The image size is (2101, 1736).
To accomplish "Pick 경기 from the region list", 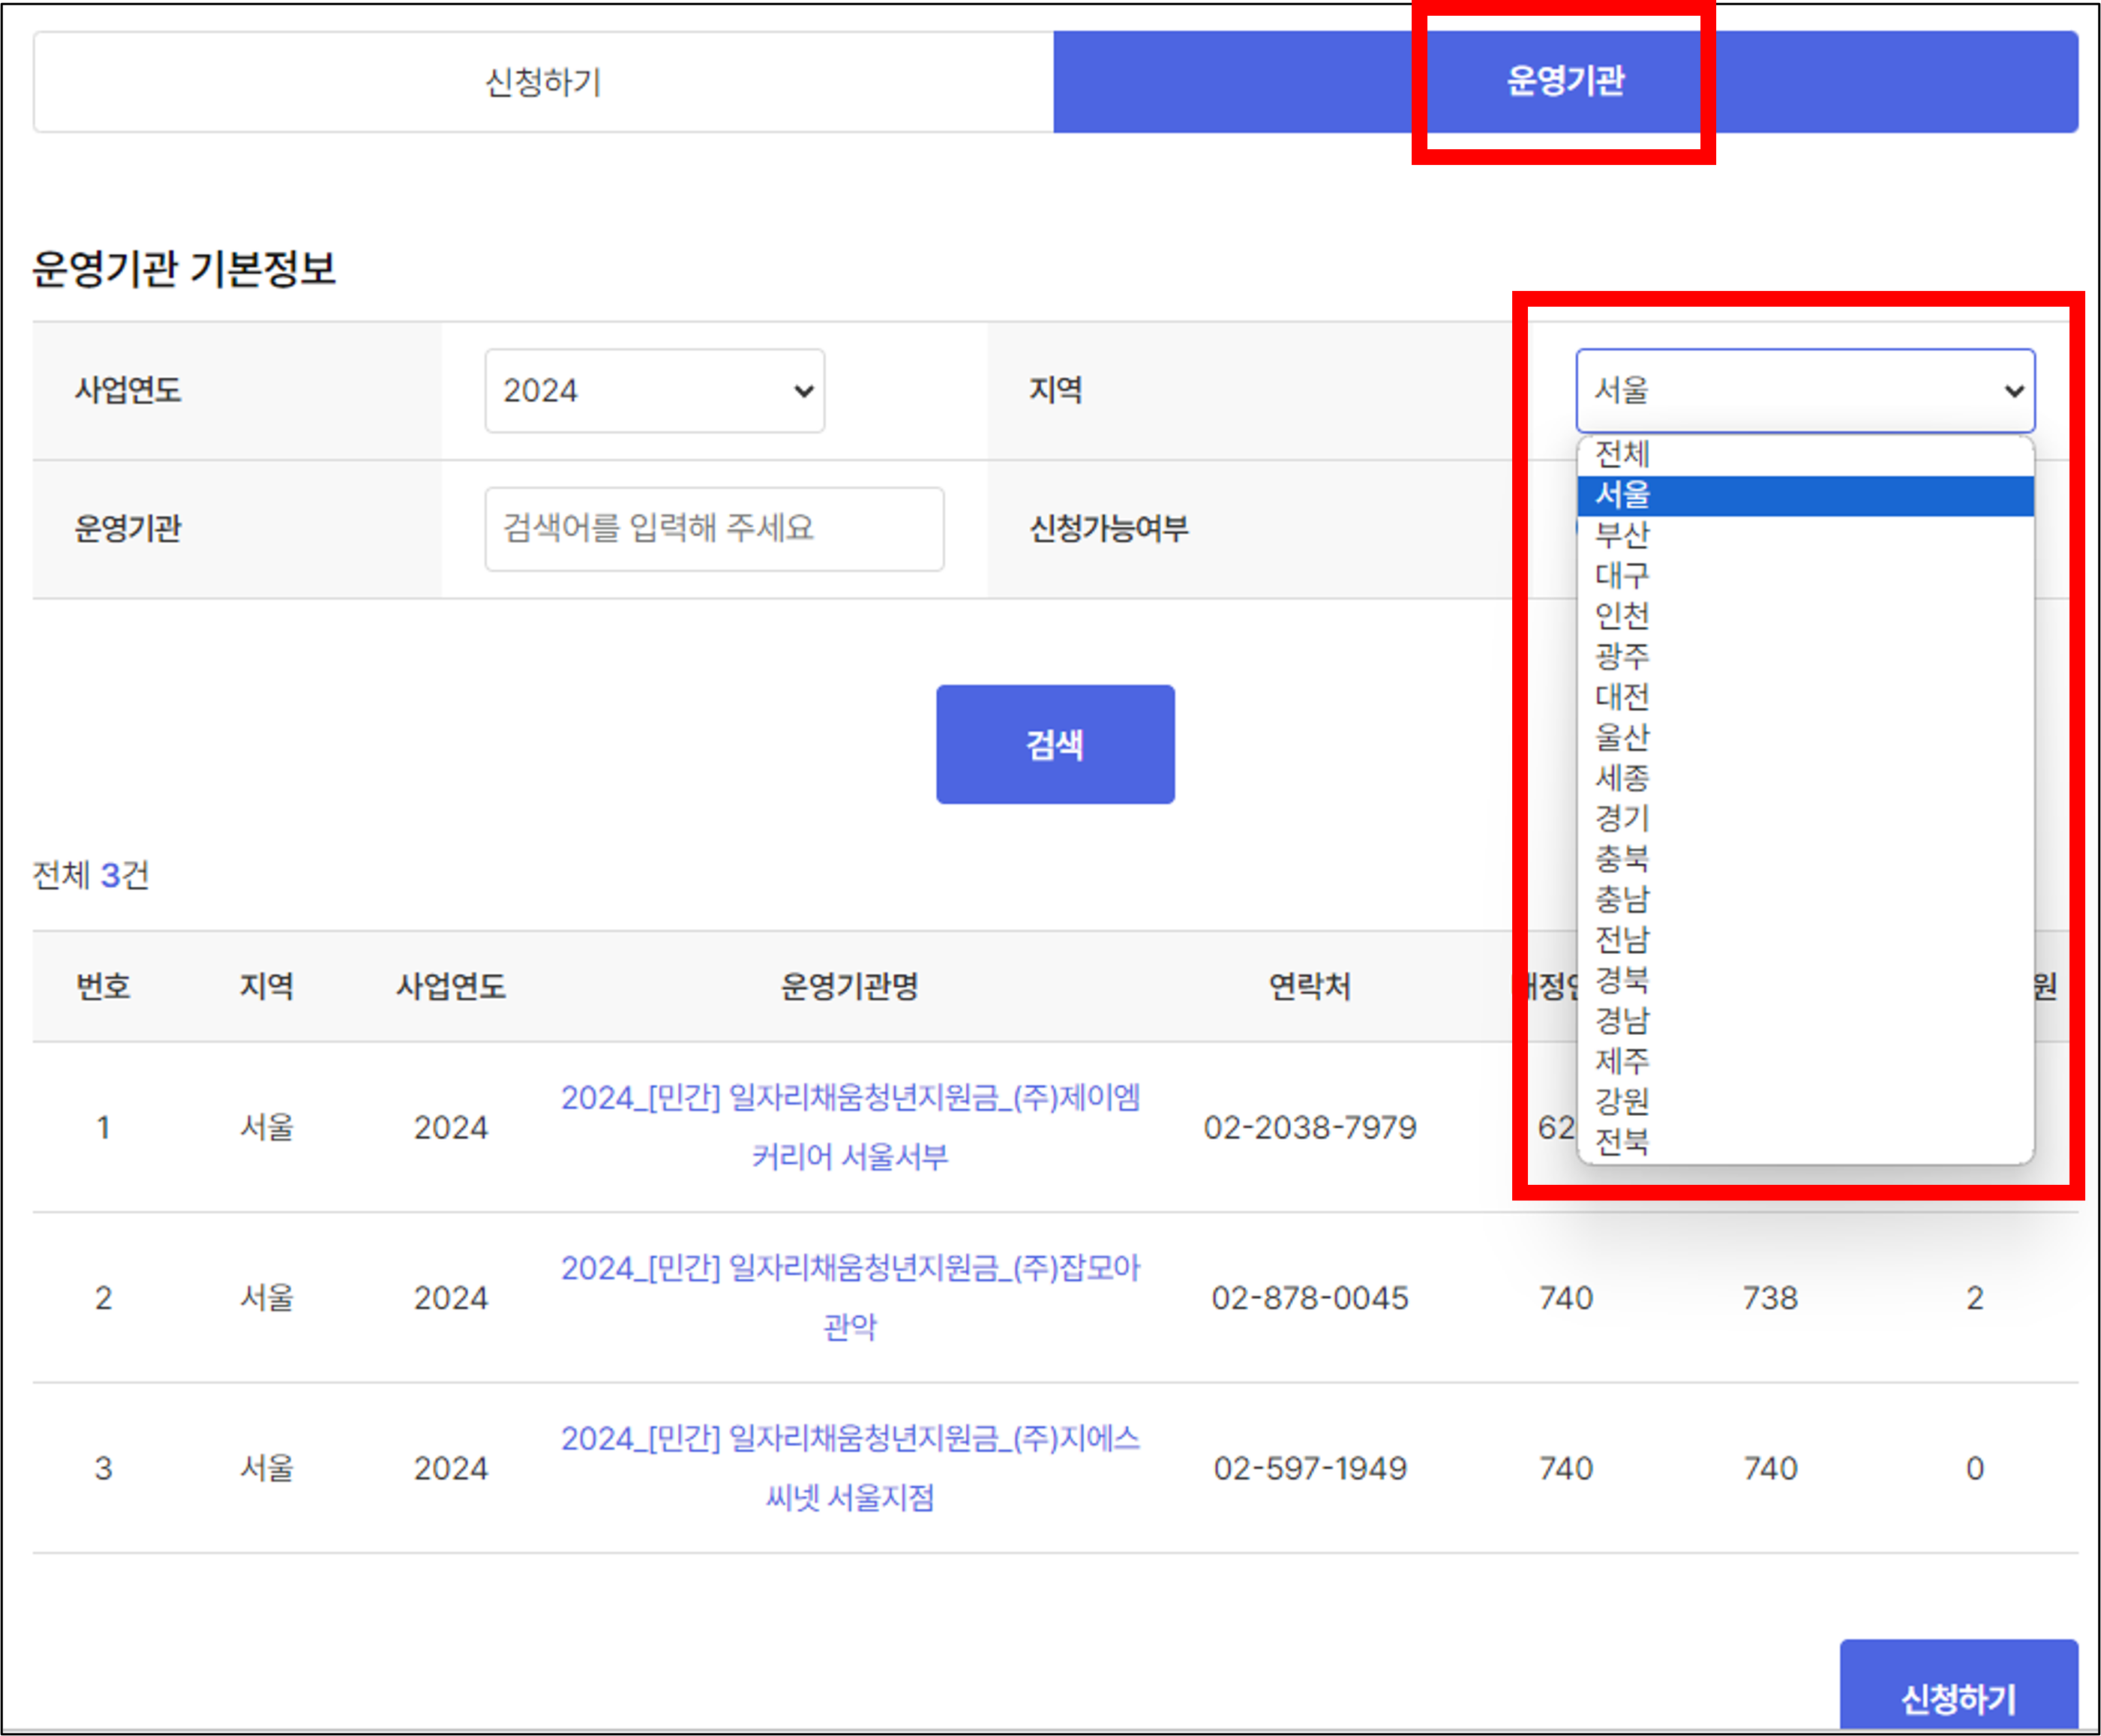I will pyautogui.click(x=1622, y=818).
